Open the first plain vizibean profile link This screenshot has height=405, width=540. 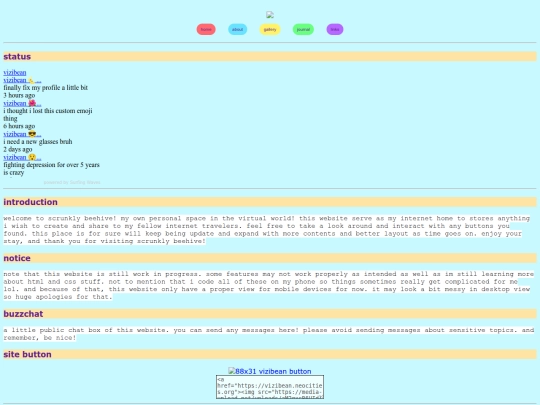tap(15, 72)
